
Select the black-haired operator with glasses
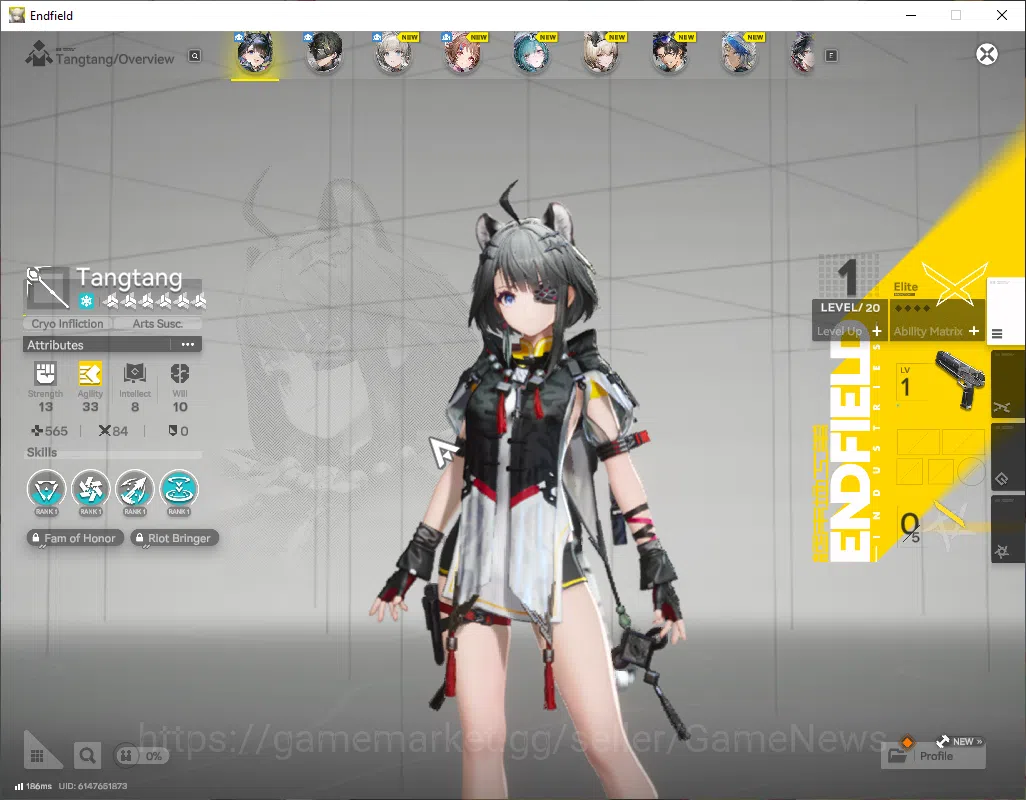[x=671, y=54]
